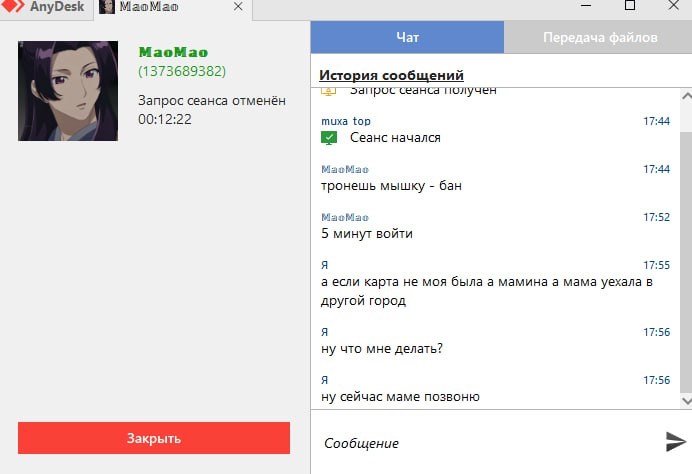The height and width of the screenshot is (474, 692).
Task: Minimize the AnyDesk window
Action: click(586, 6)
